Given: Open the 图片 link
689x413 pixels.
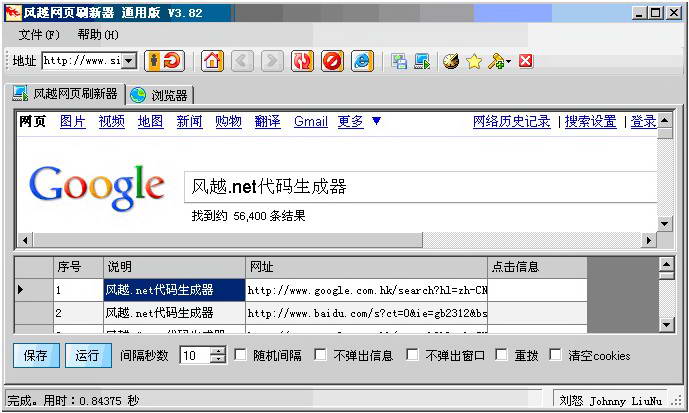Looking at the screenshot, I should click(73, 121).
